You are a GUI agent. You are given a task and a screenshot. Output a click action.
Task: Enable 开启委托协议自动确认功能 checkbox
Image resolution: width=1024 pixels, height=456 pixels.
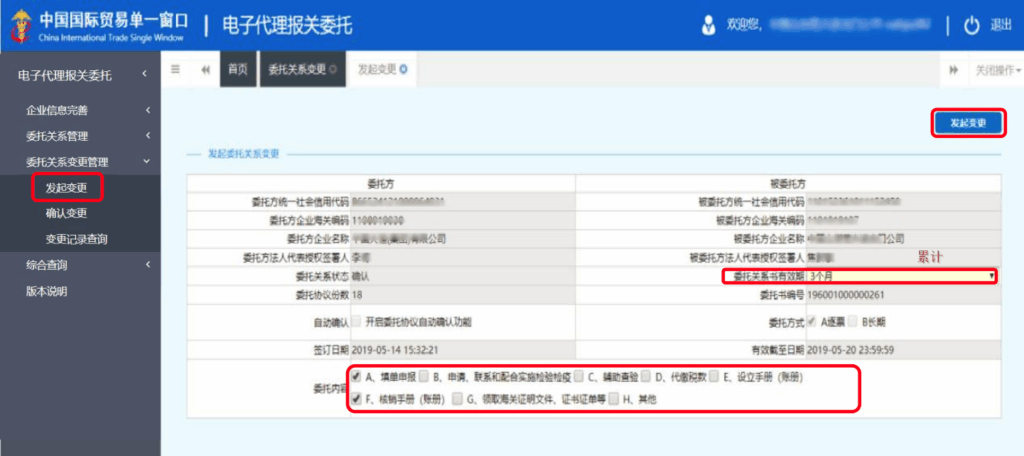[357, 321]
